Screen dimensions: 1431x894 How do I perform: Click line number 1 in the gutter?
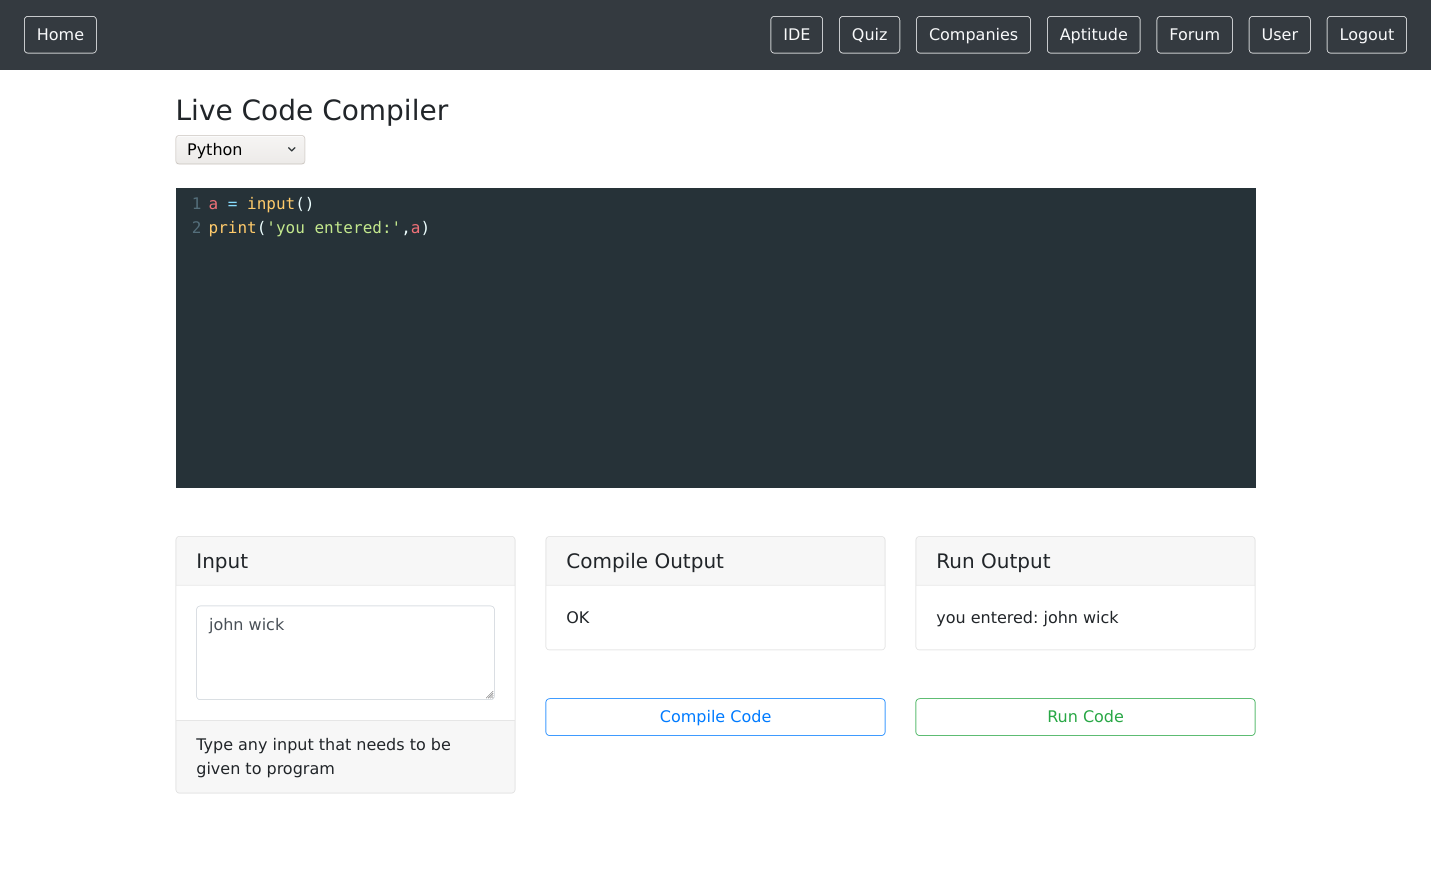pos(196,204)
